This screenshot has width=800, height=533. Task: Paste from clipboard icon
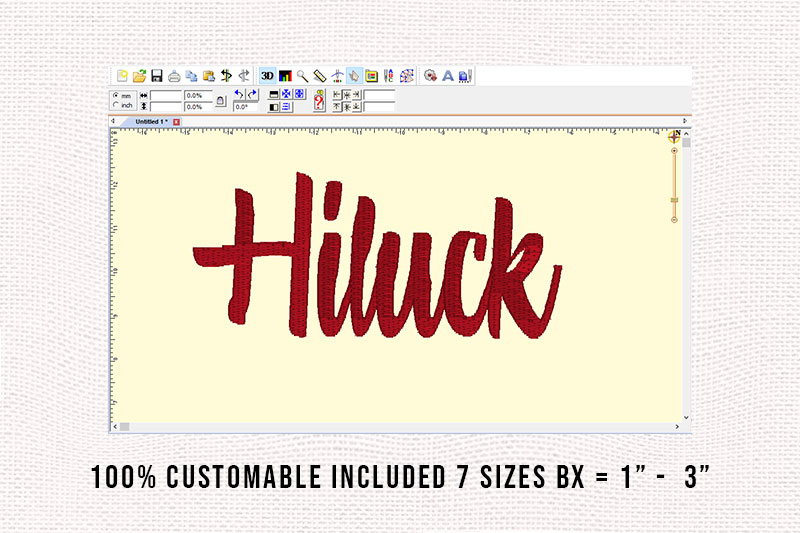click(209, 76)
